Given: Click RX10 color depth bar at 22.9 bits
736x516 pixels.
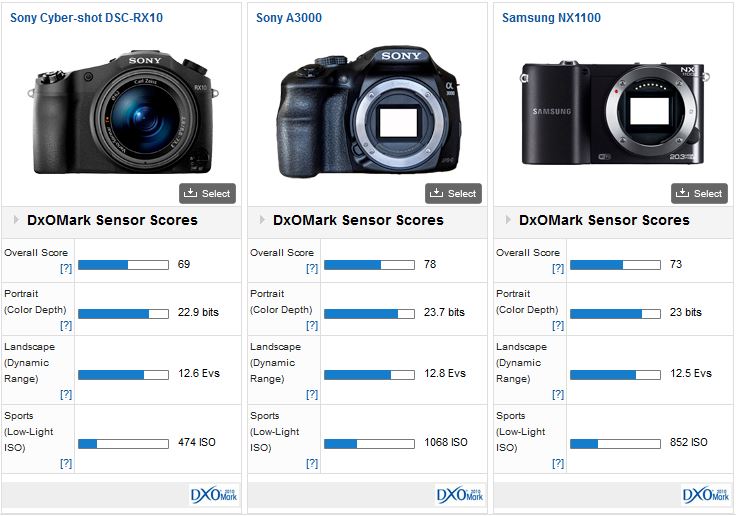Looking at the screenshot, I should click(123, 314).
